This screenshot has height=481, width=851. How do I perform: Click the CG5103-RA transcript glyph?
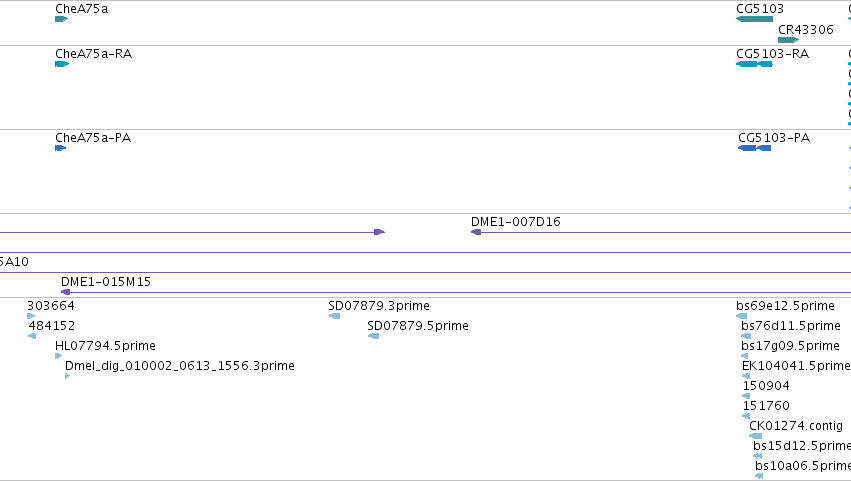click(754, 64)
